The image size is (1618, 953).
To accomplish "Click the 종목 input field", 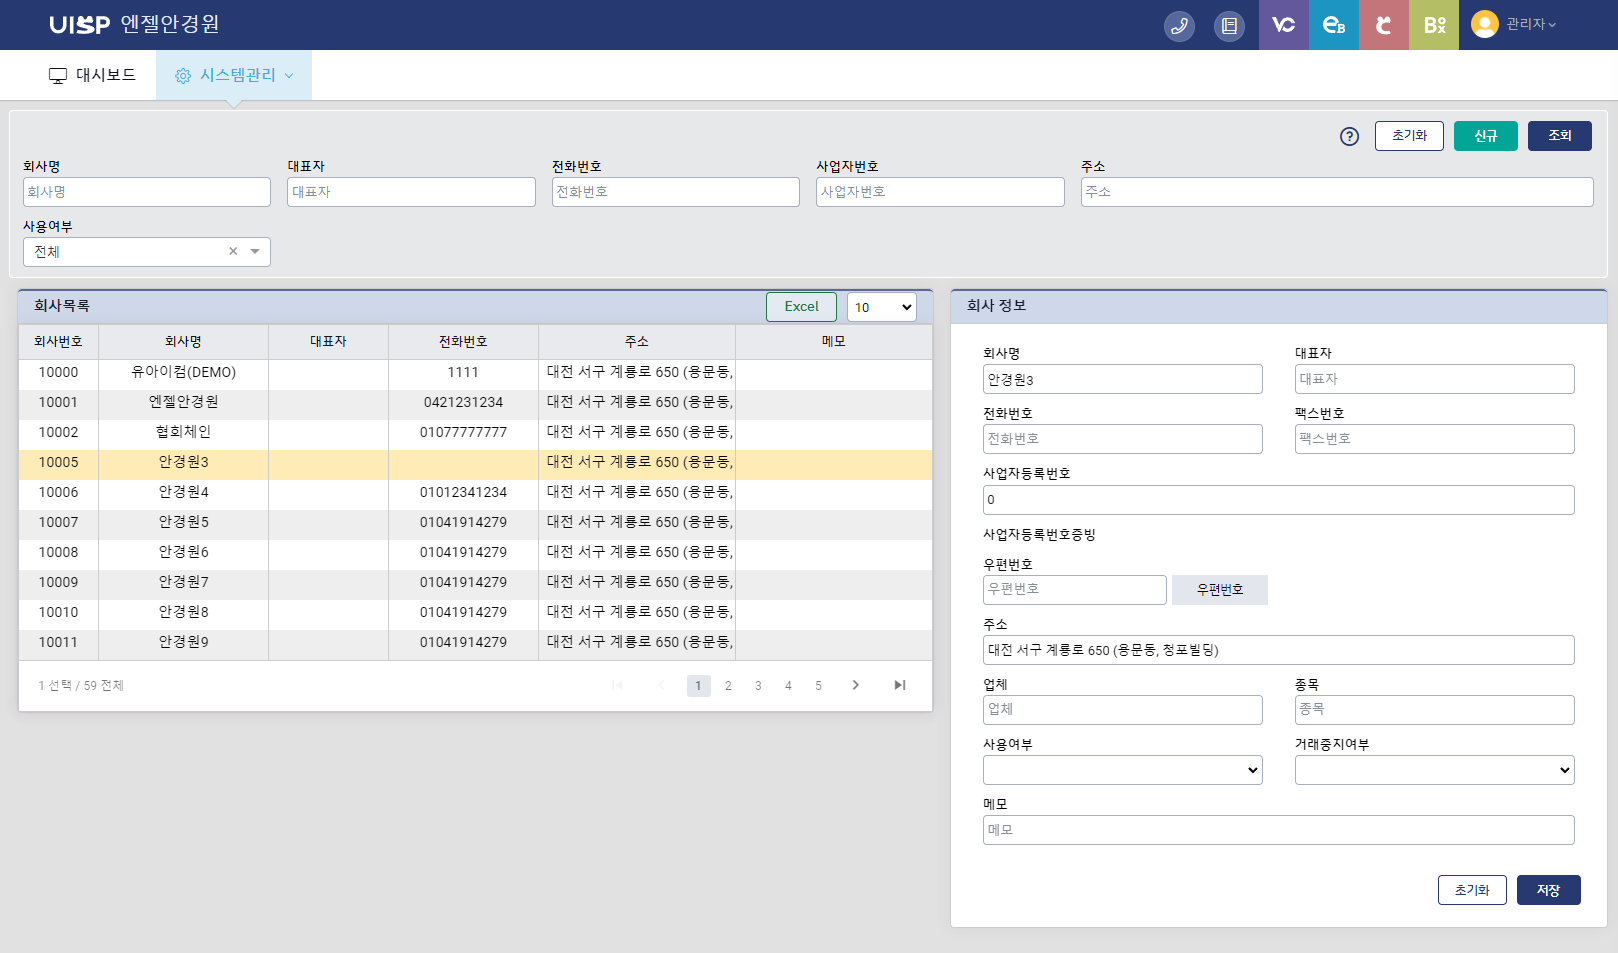I will (1434, 710).
